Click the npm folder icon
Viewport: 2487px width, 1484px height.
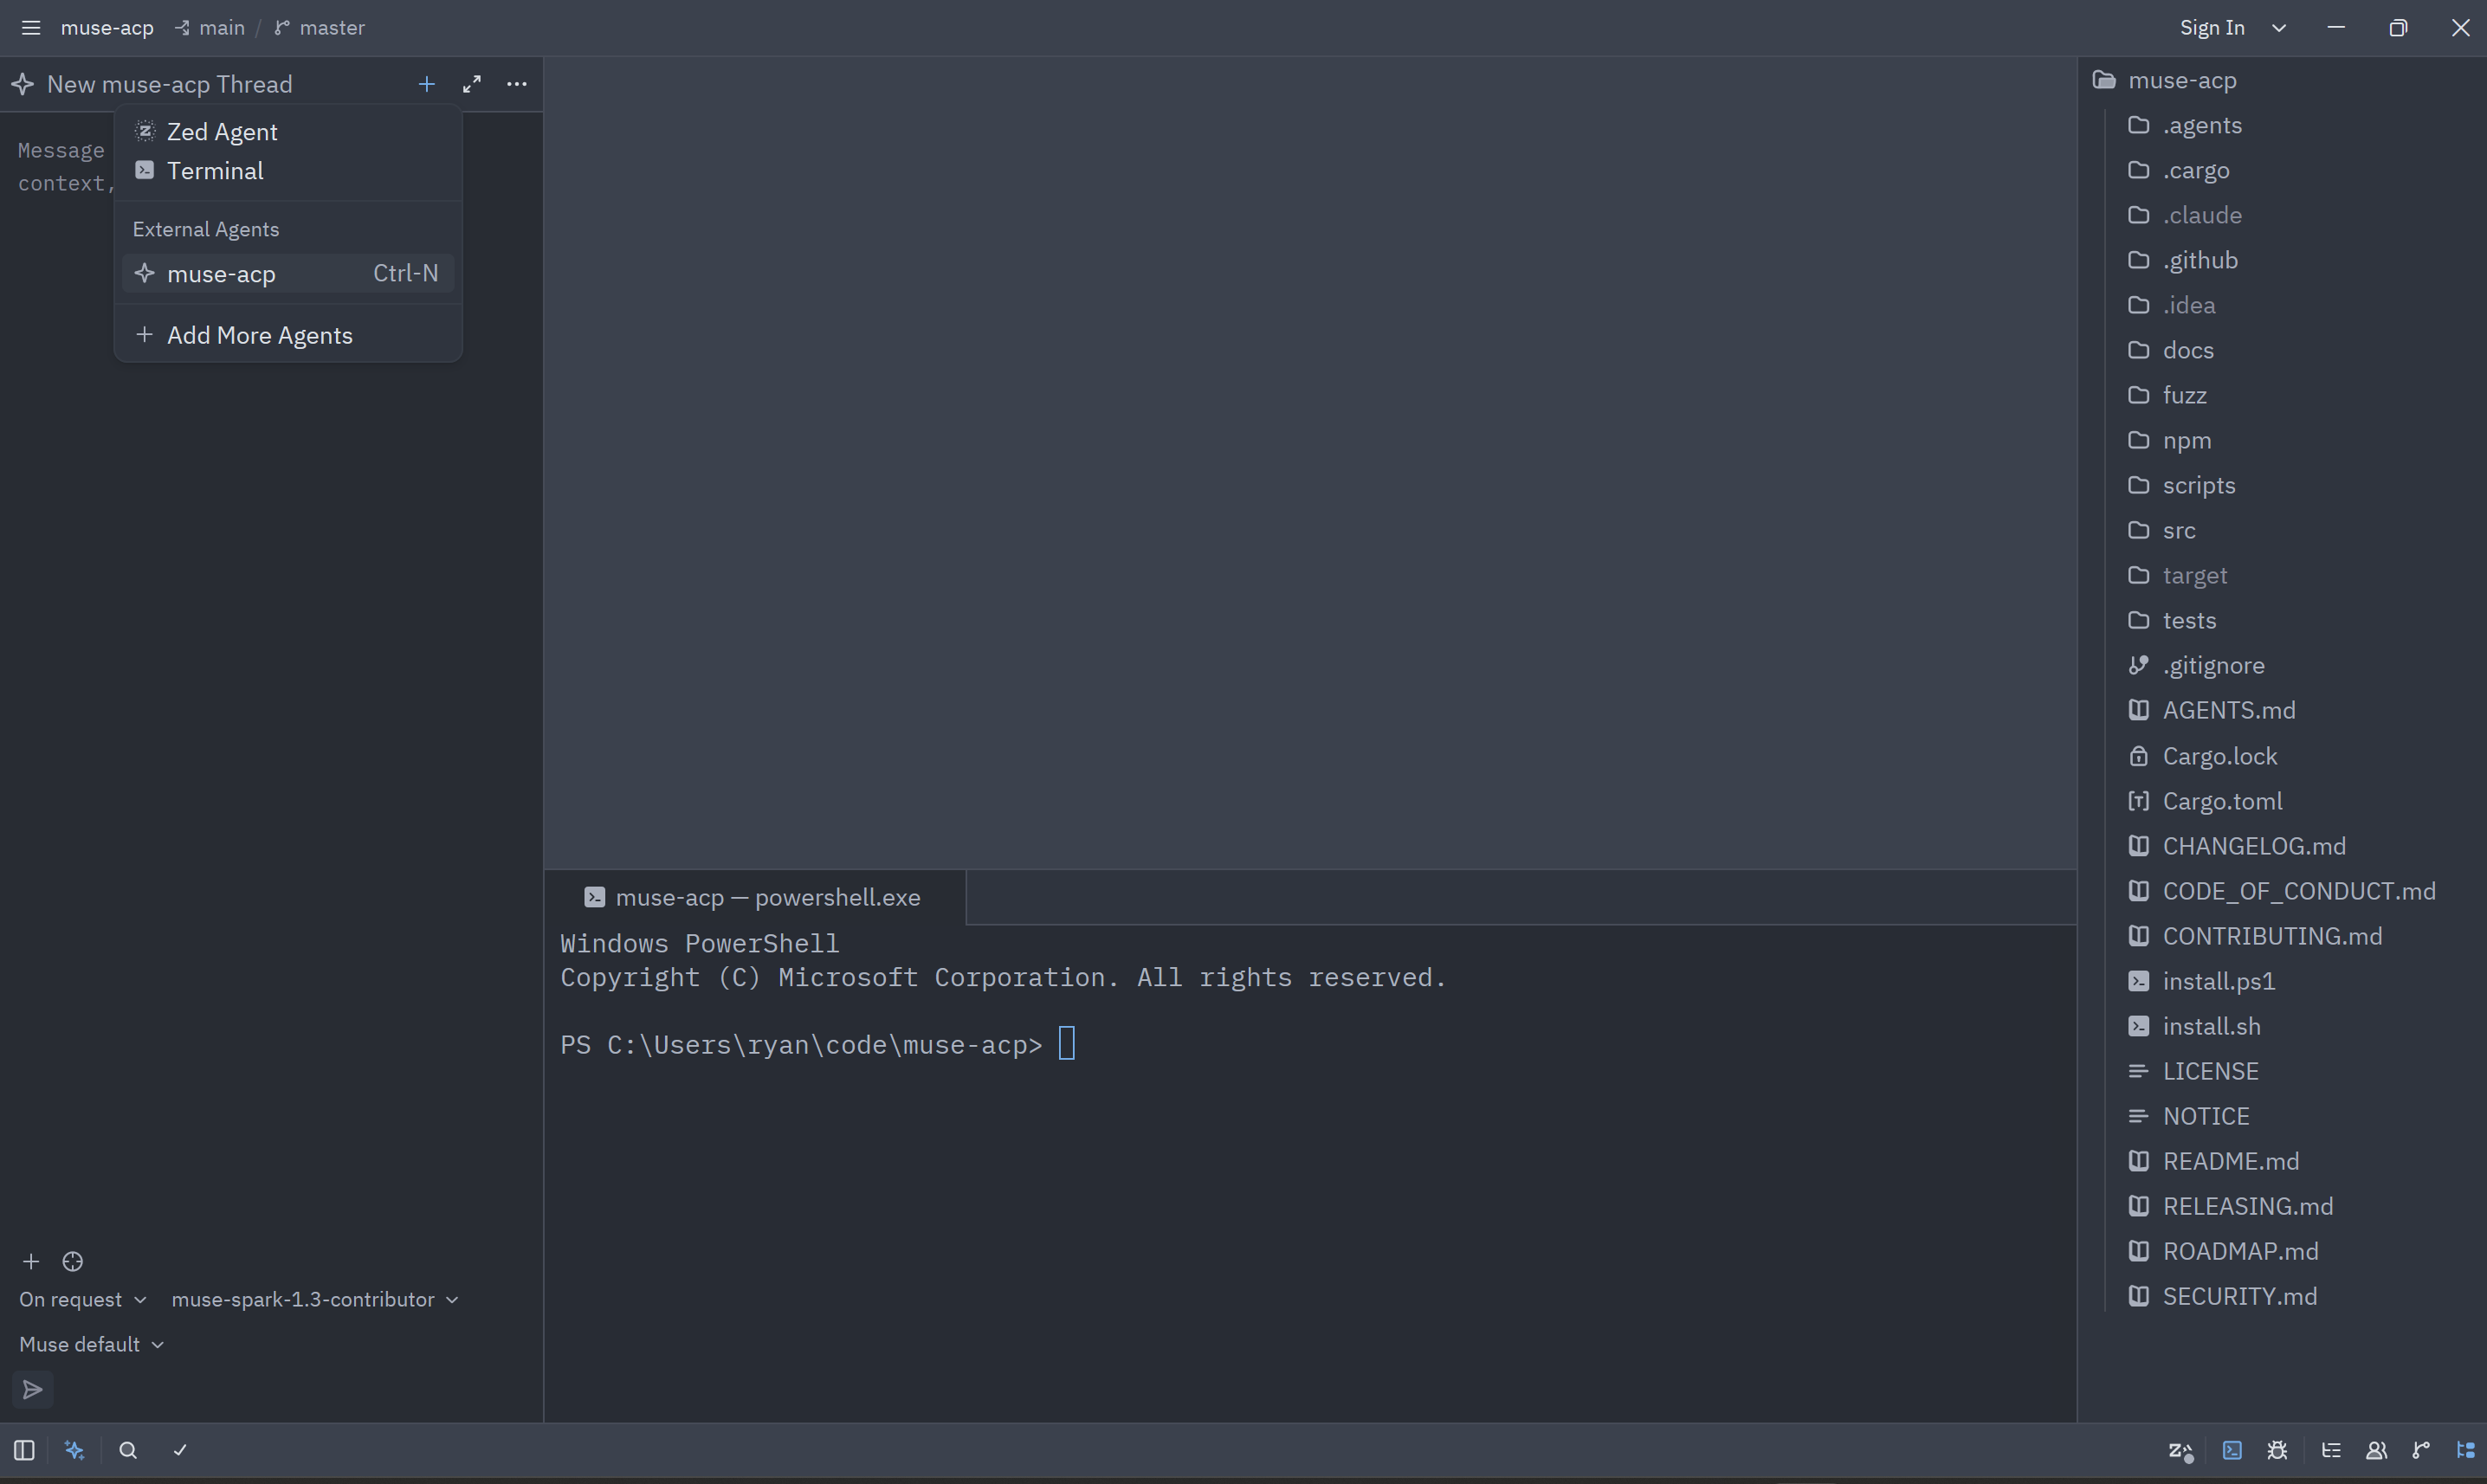[2139, 440]
